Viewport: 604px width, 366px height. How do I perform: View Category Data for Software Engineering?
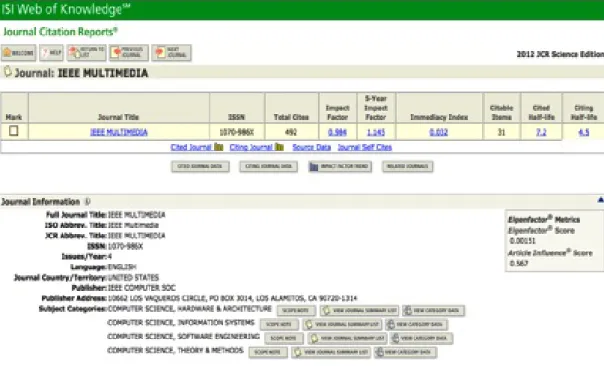point(421,338)
